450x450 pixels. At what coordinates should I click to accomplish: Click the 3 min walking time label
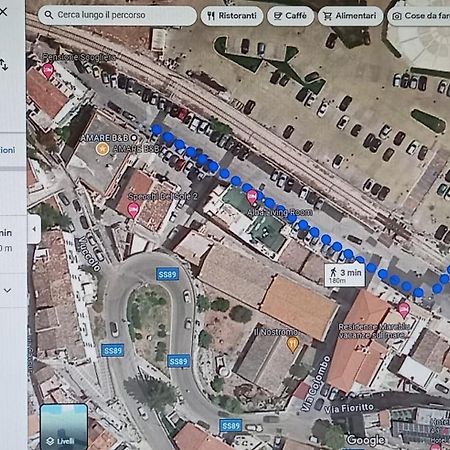click(345, 276)
